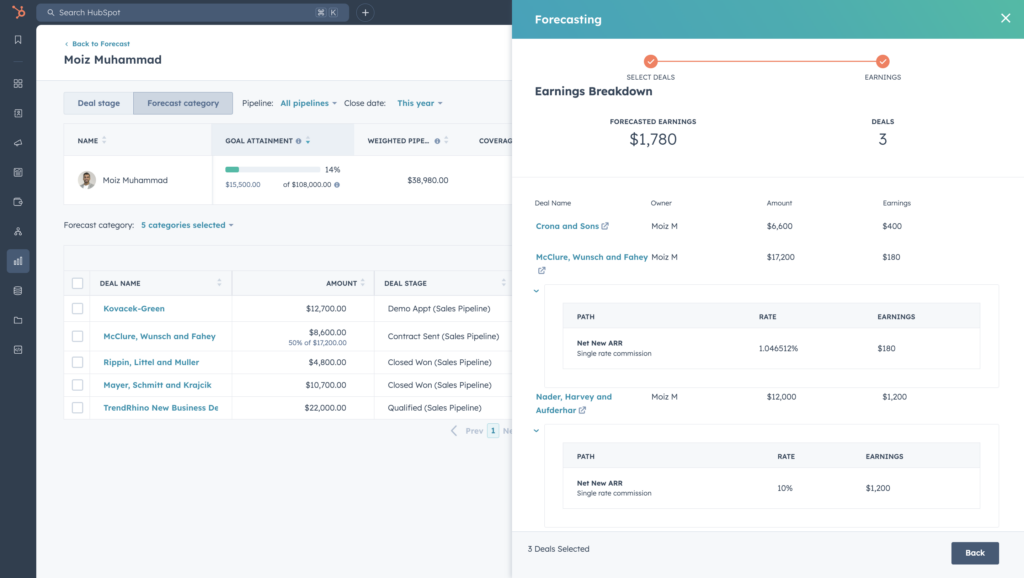Click the Goal Attainment info icon
The image size is (1024, 578).
pyautogui.click(x=298, y=141)
